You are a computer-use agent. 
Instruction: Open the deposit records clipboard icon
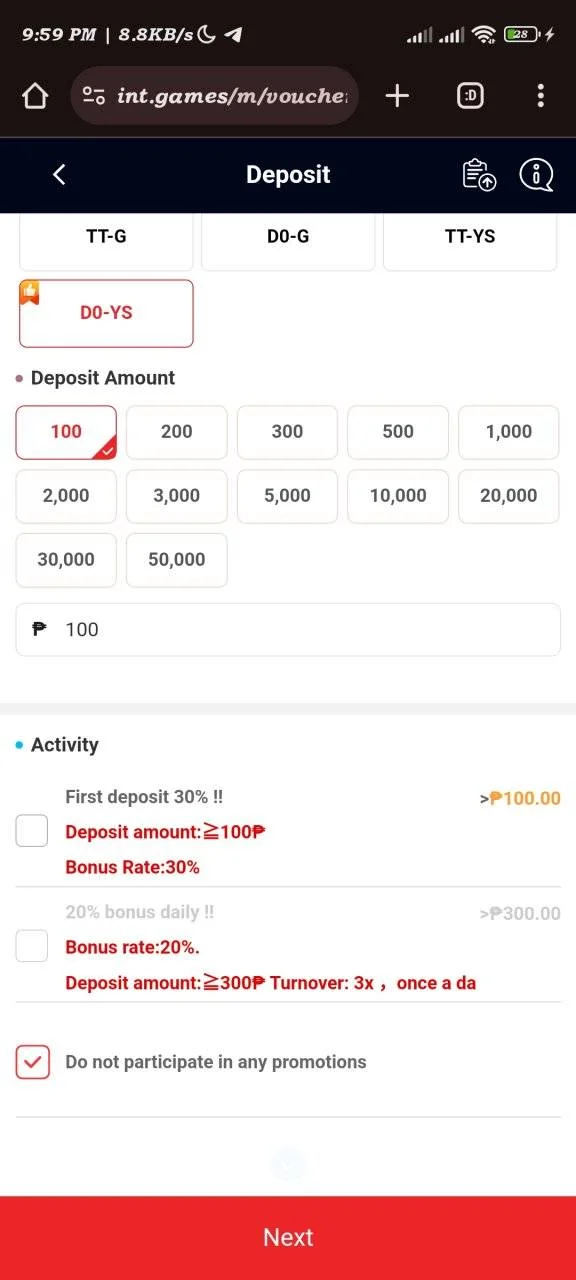(x=479, y=175)
